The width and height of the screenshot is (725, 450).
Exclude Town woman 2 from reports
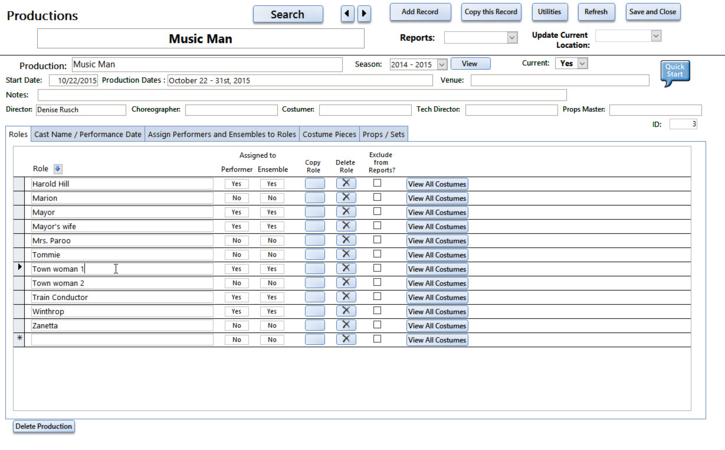377,283
